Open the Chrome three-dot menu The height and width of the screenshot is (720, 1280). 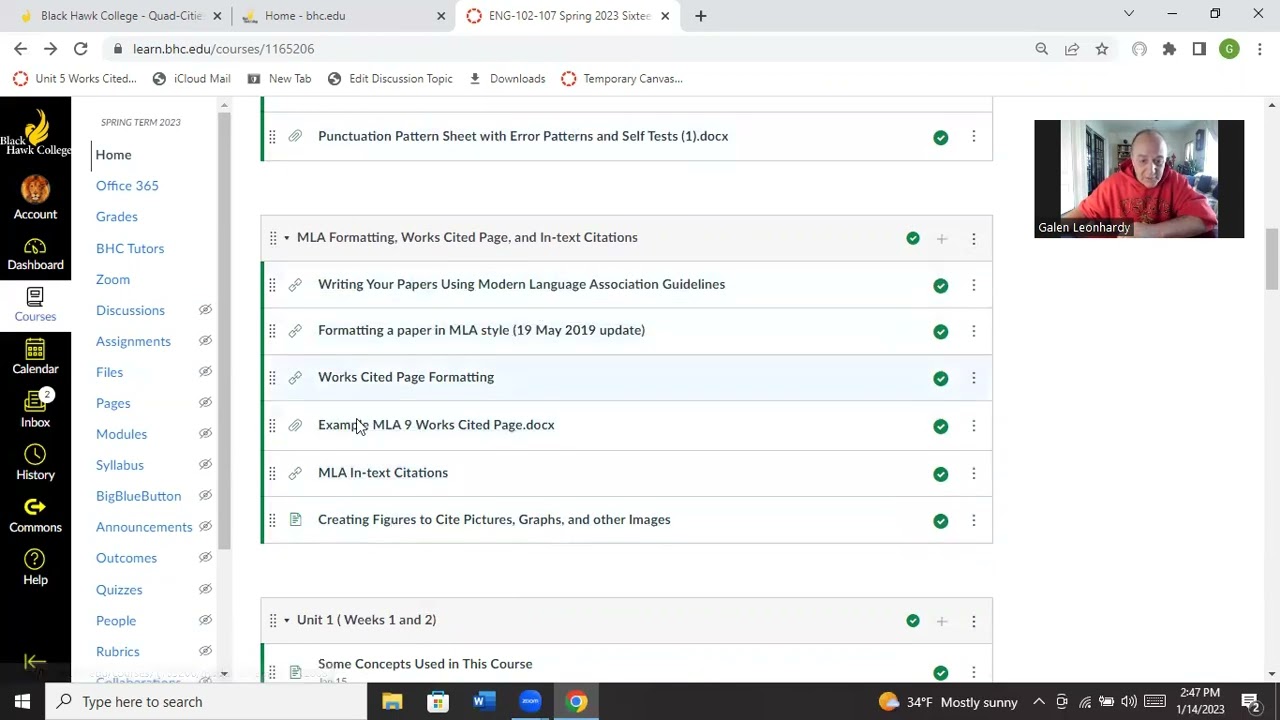pos(1260,48)
